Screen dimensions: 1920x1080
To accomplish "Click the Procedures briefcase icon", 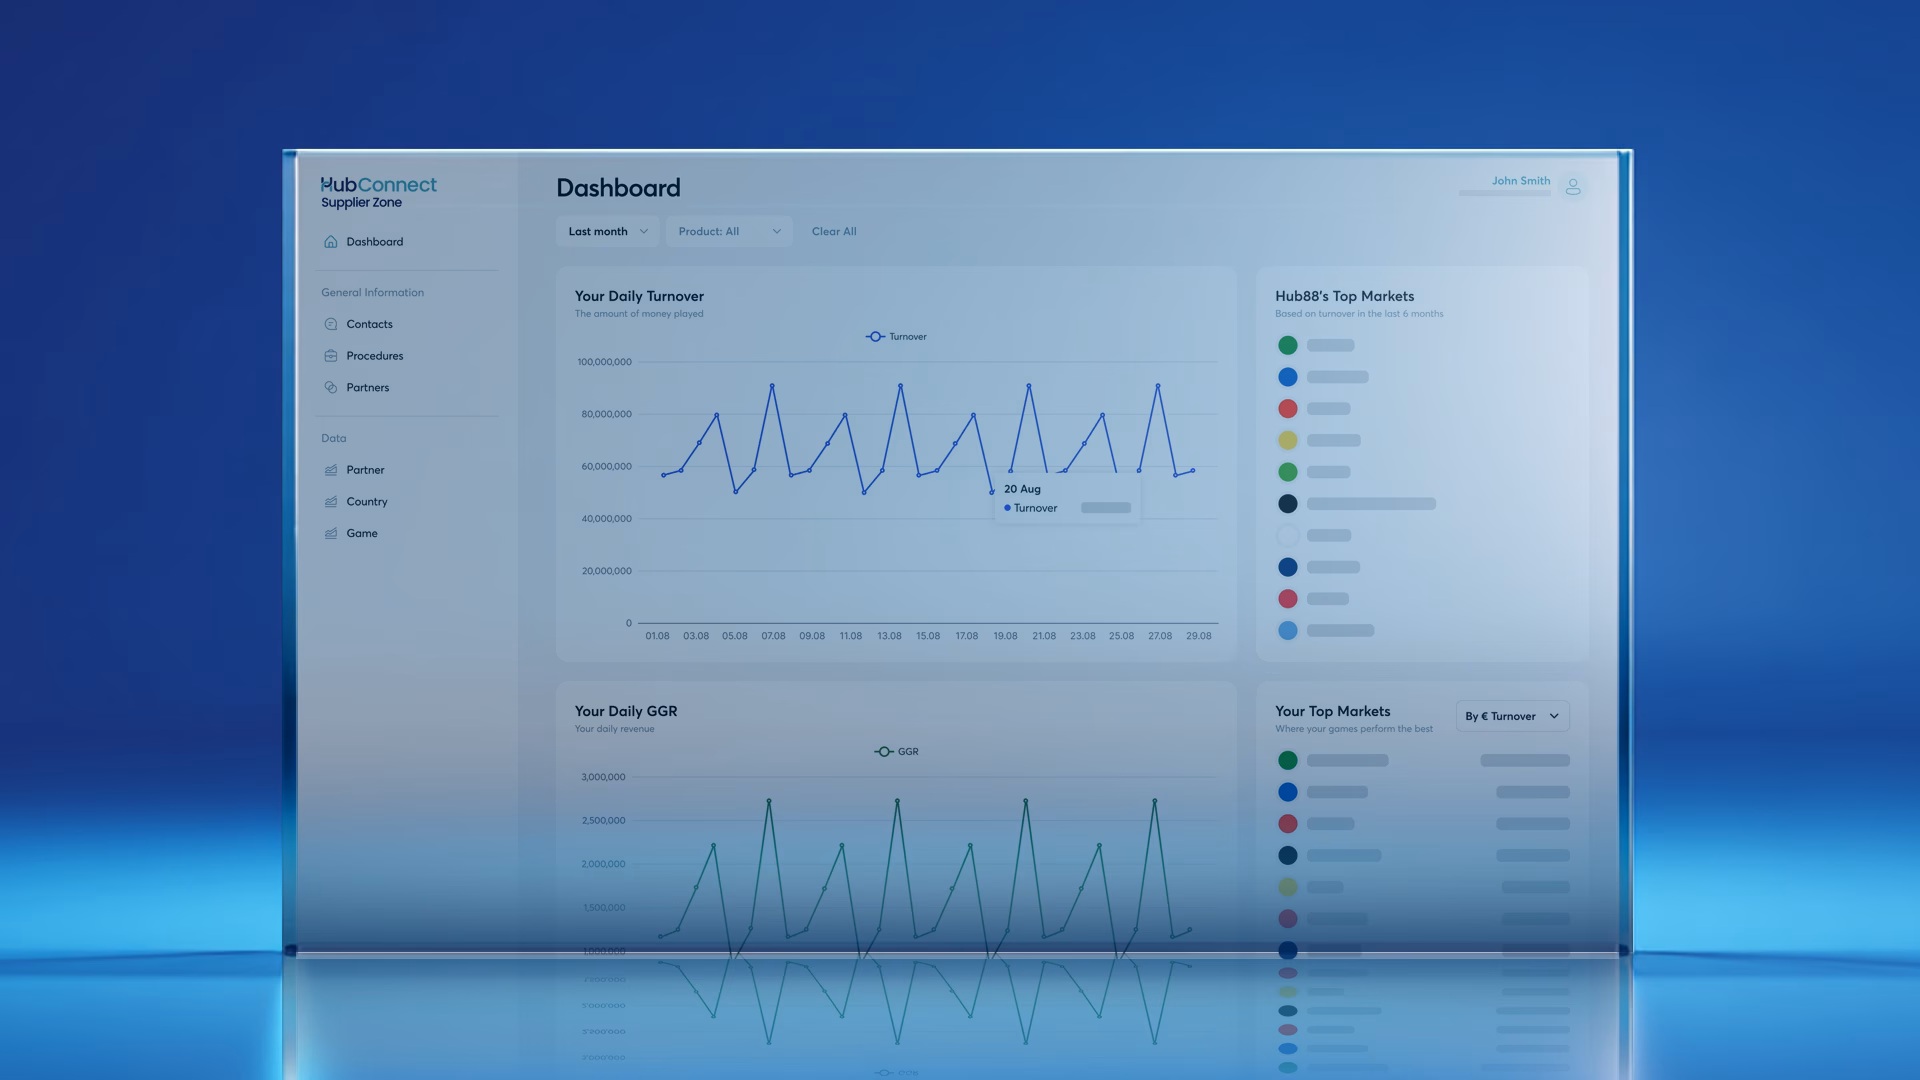I will (x=331, y=356).
